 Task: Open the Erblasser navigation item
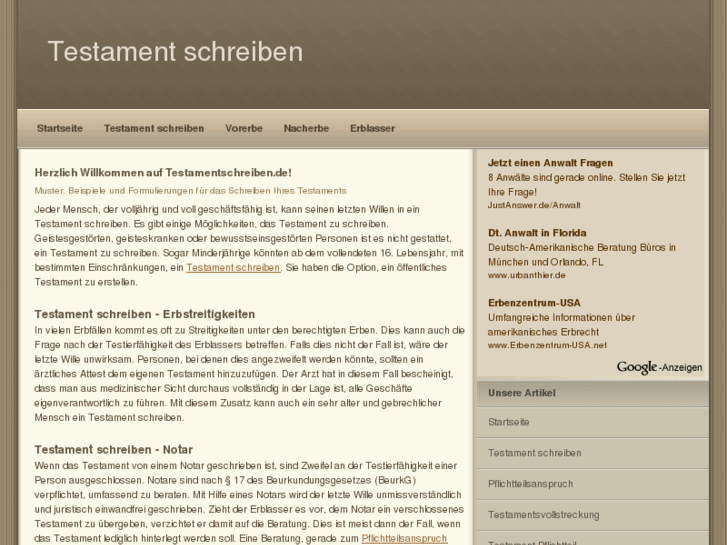click(x=372, y=128)
